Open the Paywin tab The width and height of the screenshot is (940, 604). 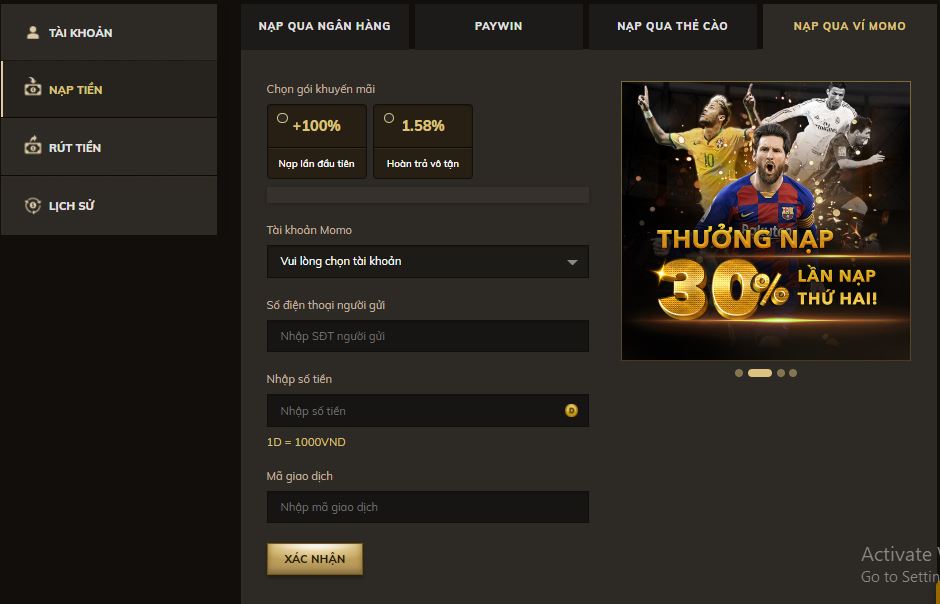coord(498,26)
